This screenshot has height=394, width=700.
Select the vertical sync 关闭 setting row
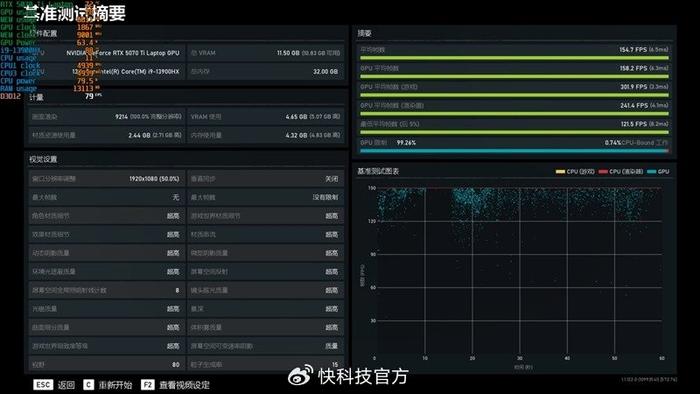(266, 178)
